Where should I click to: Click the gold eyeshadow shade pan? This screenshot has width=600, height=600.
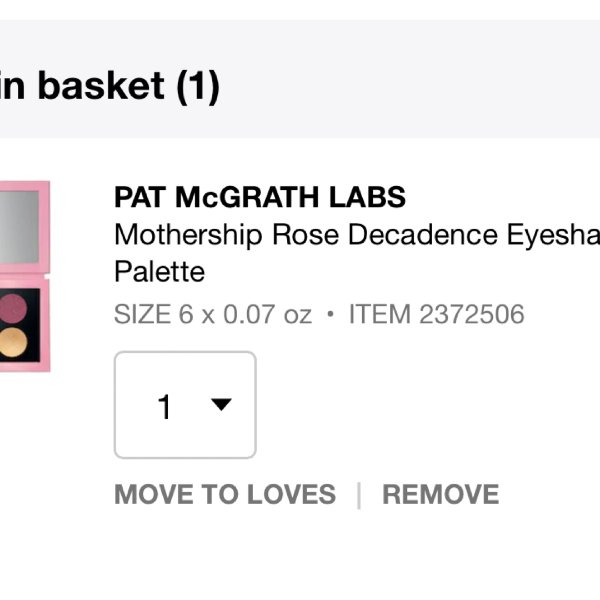pyautogui.click(x=14, y=342)
